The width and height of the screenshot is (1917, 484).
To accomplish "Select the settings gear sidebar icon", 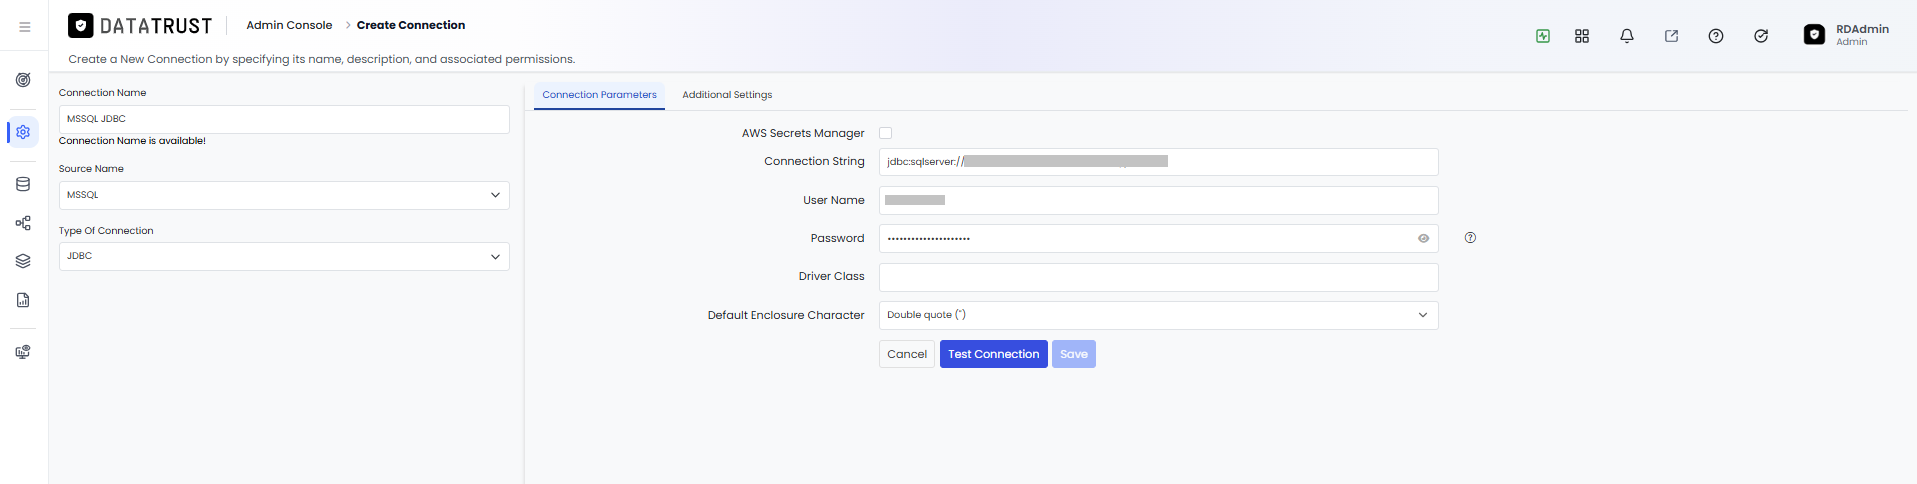I will pos(23,132).
